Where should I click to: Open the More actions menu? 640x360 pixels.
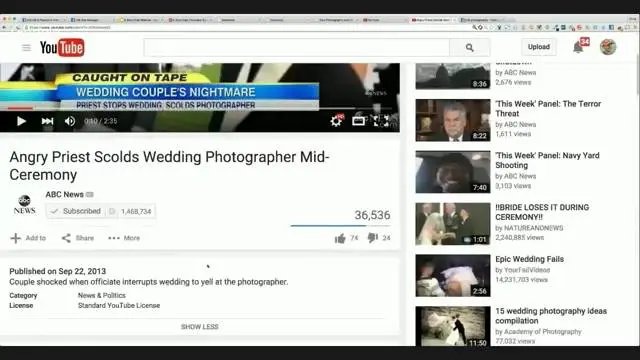click(x=124, y=238)
